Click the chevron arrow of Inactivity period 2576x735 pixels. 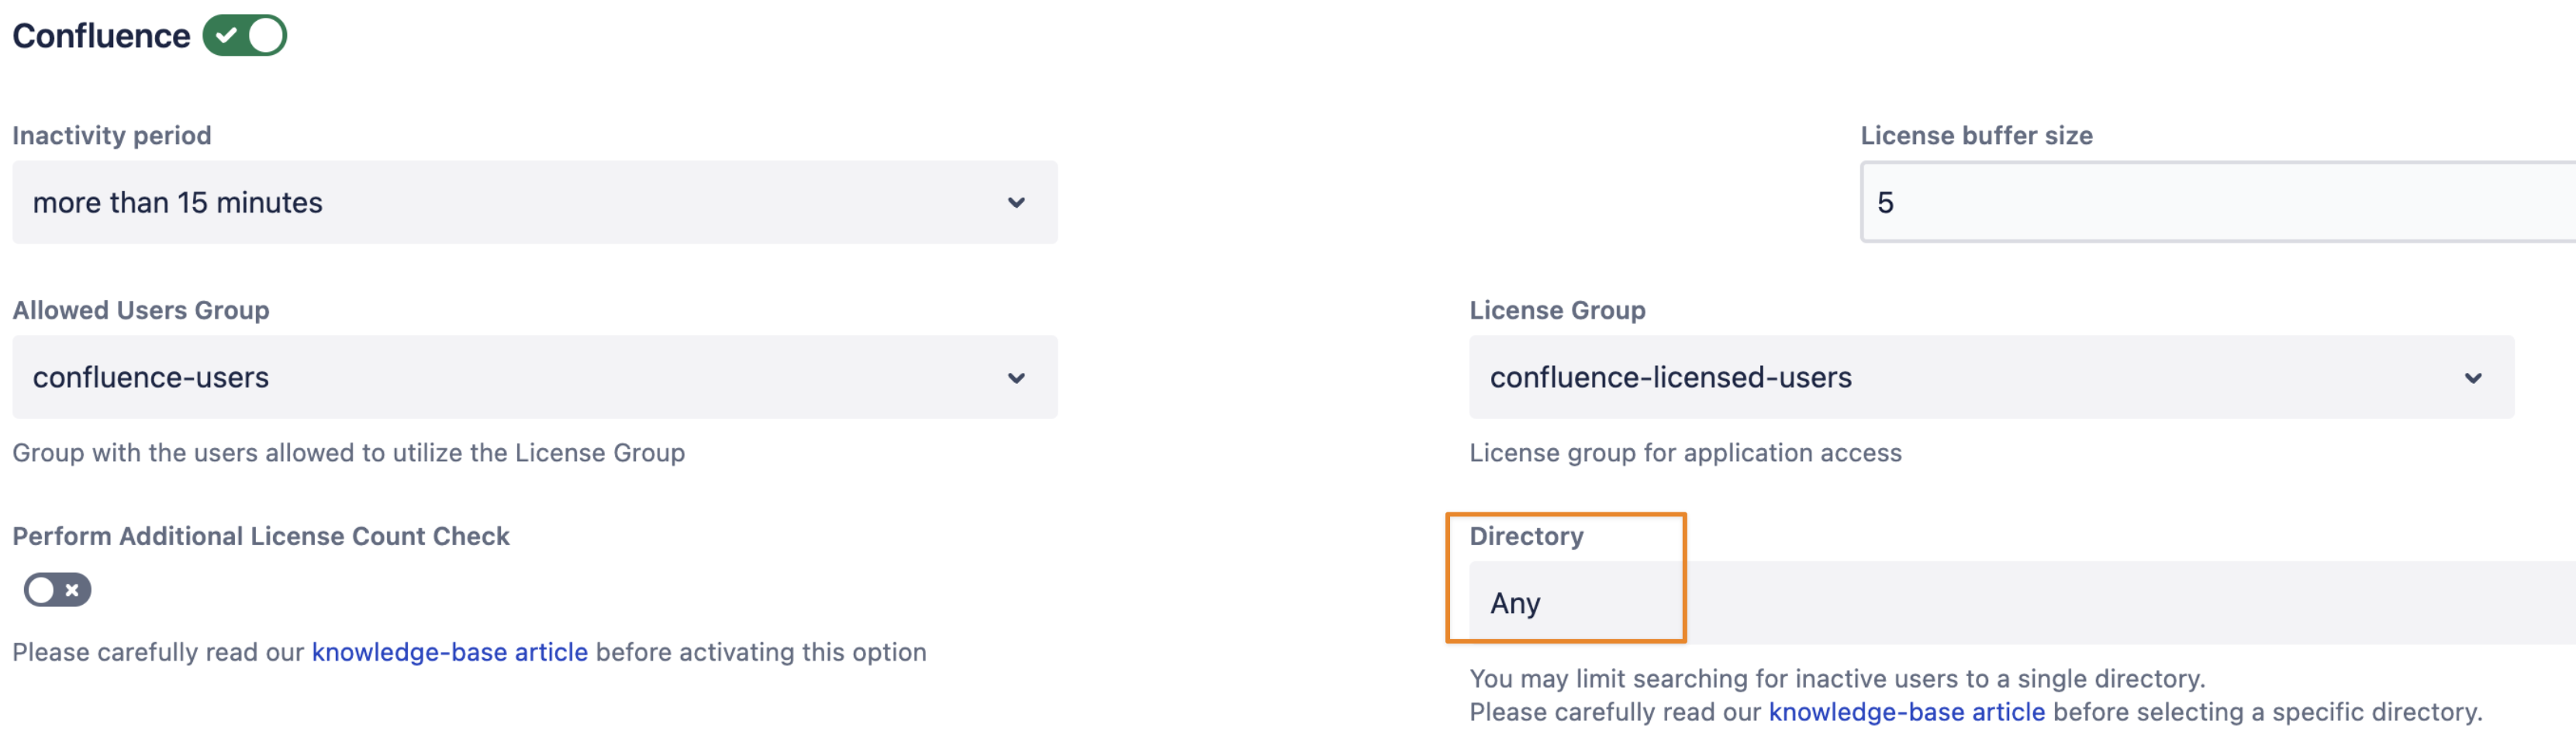(1016, 203)
